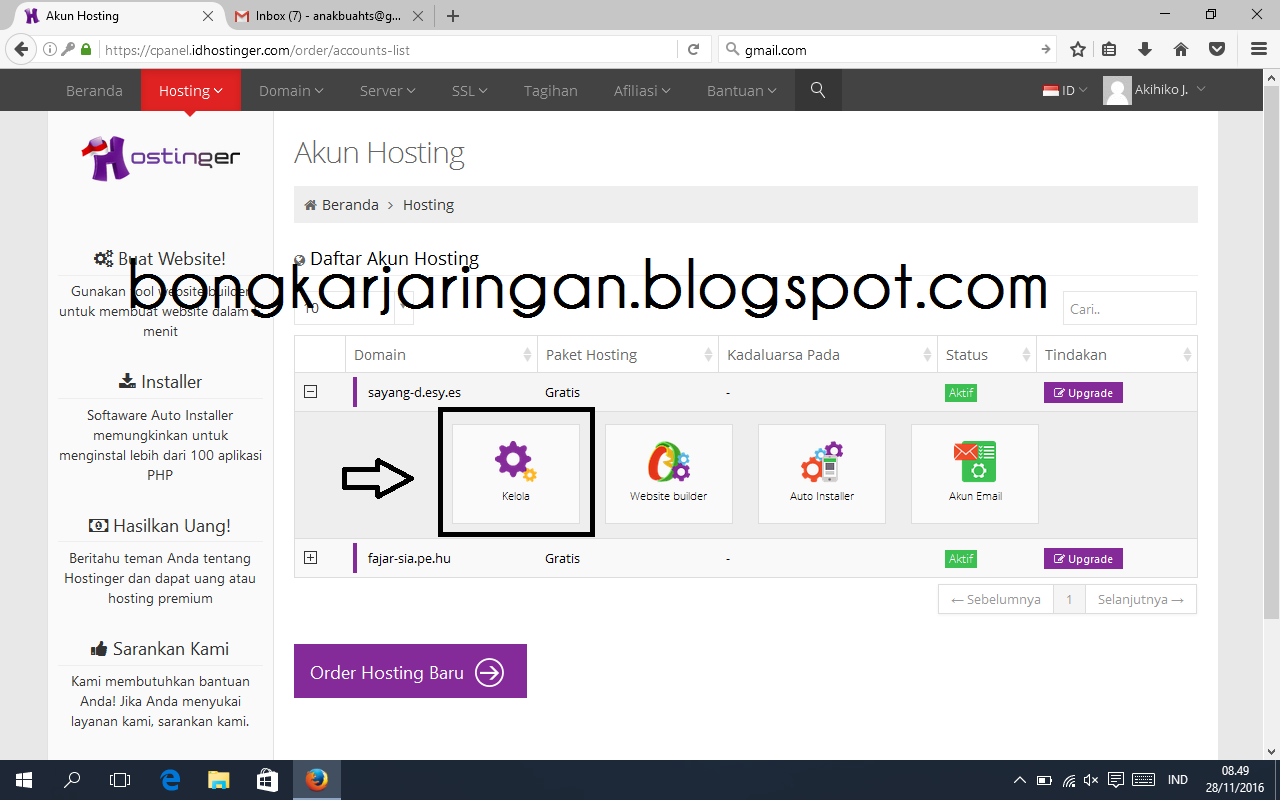Click Beranda breadcrumb link

coord(350,205)
